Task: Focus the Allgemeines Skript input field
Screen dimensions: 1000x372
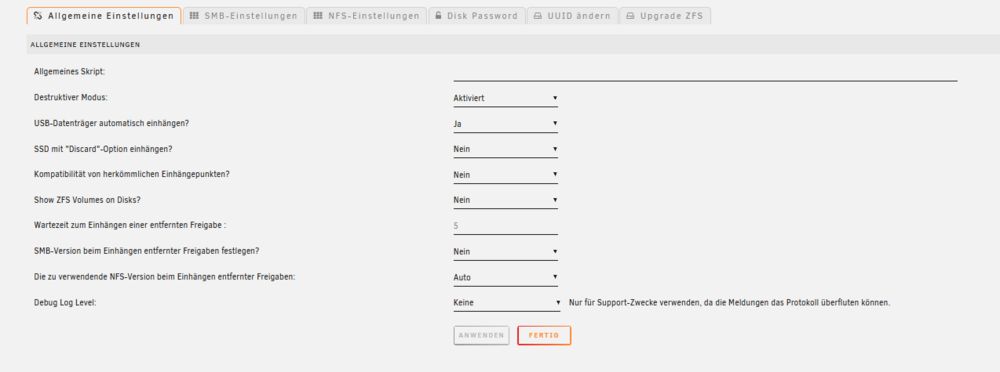Action: click(705, 73)
